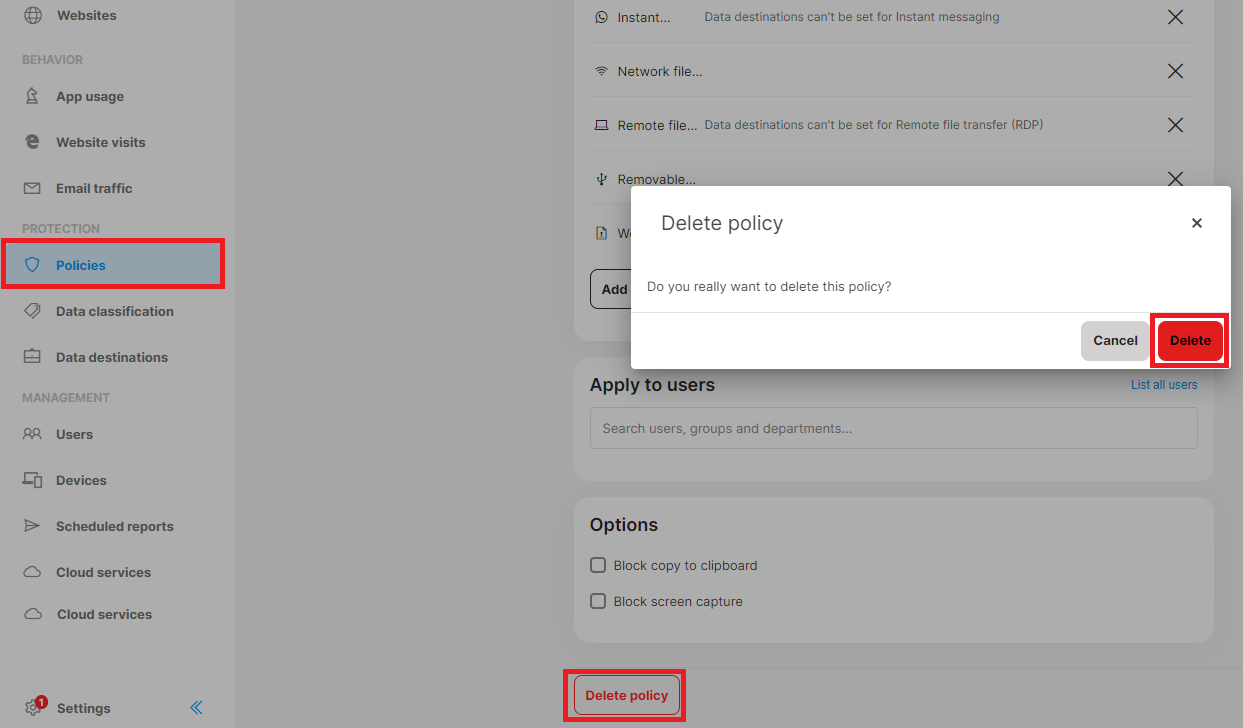Screen dimensions: 1243x728
Task: Select the App usage sidebar icon
Action: pyautogui.click(x=31, y=95)
